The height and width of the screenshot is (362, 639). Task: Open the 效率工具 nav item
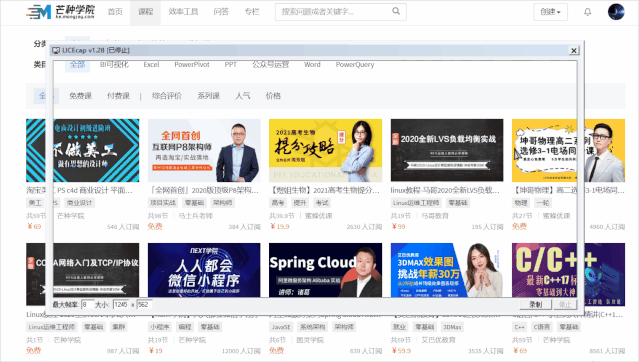click(183, 12)
